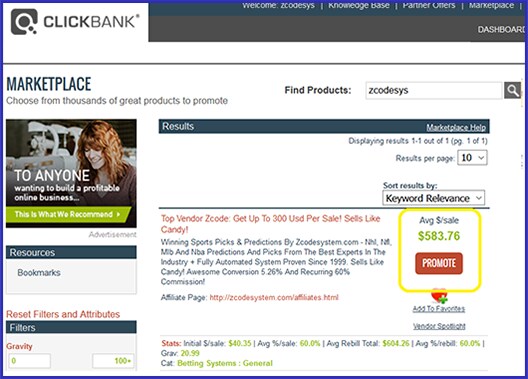Open Partner Offers in top navigation
528x379 pixels.
(x=429, y=5)
